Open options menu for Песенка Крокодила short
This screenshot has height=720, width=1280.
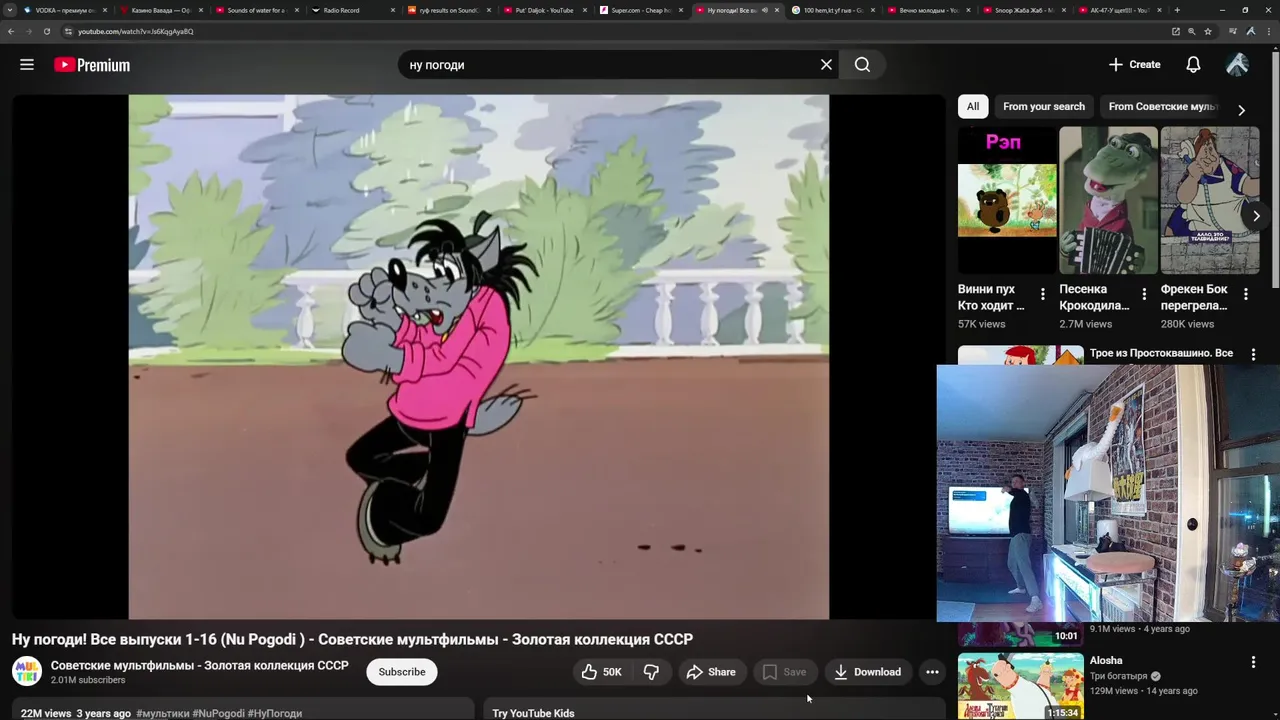(1144, 294)
